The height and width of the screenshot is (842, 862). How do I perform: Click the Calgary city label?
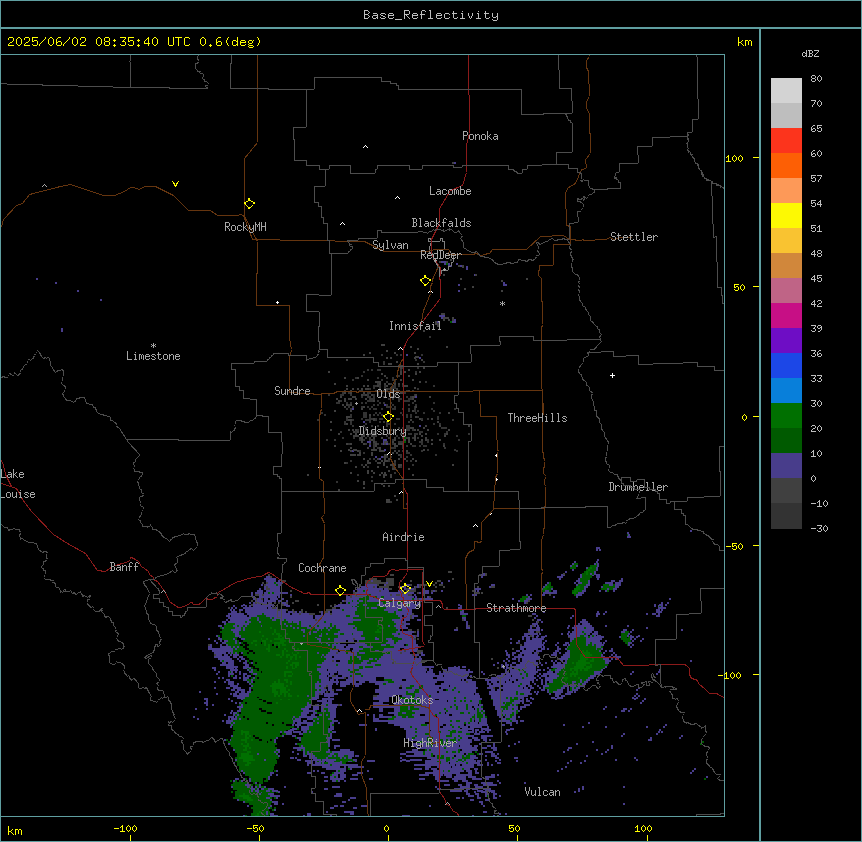pyautogui.click(x=399, y=603)
